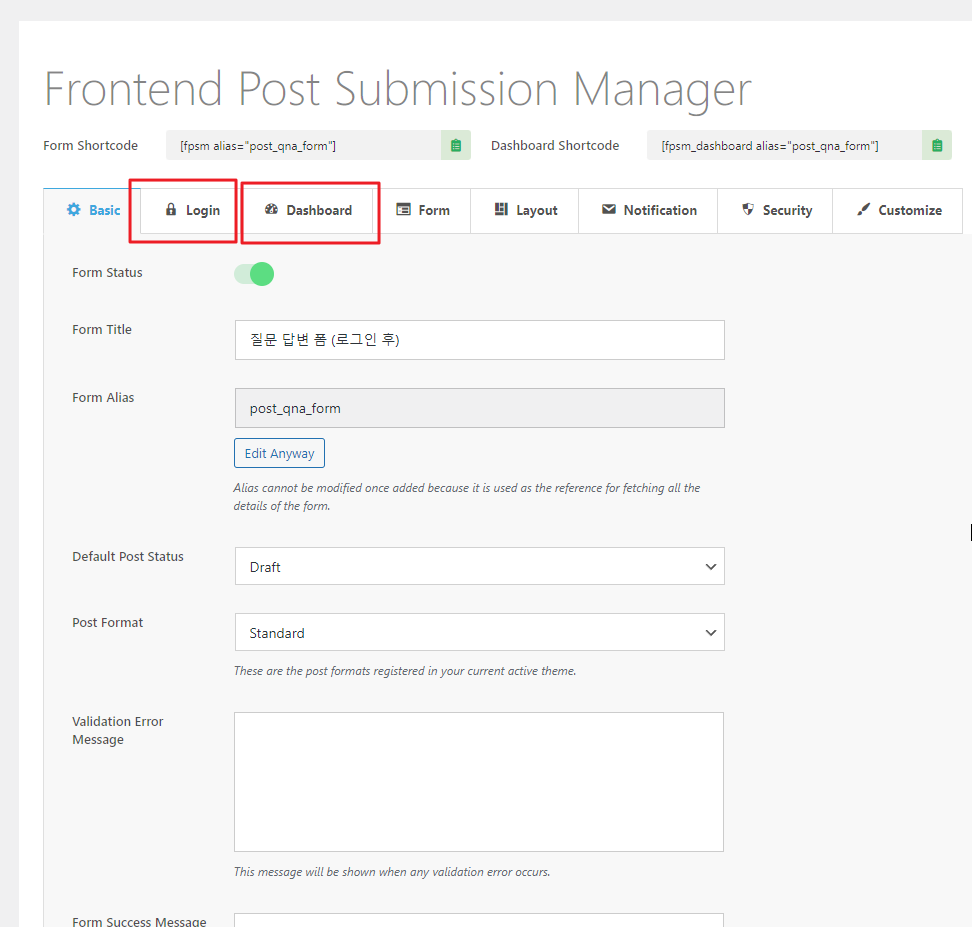Click inside Validation Error Message textarea
972x927 pixels.
479,782
